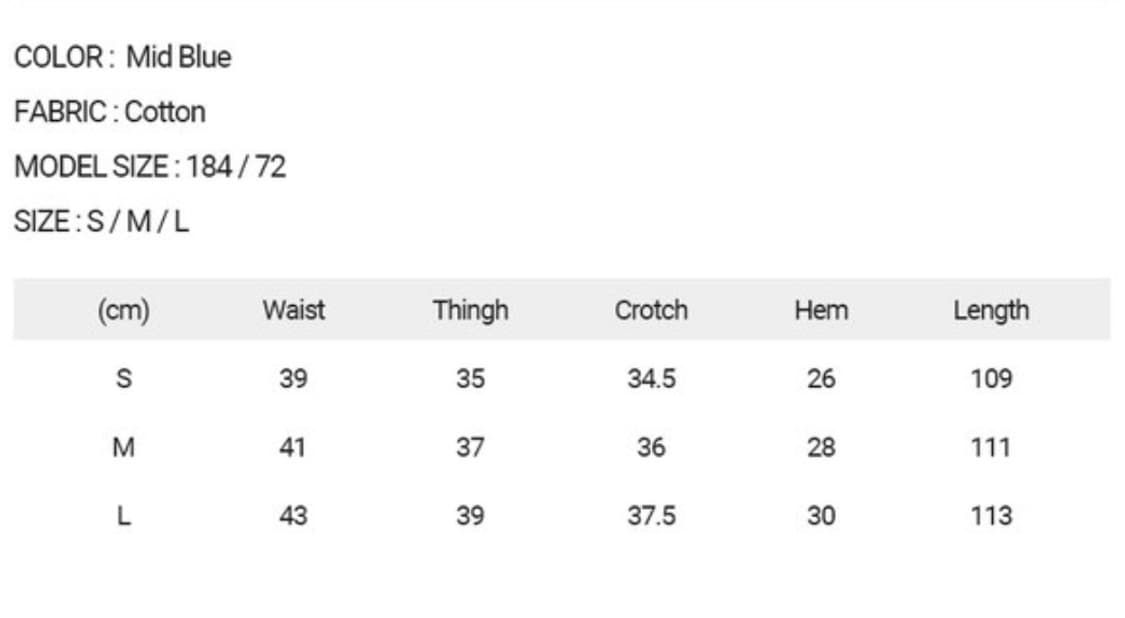The image size is (1125, 618).
Task: Click the SIZE: S / M / L line
Action: pos(101,221)
